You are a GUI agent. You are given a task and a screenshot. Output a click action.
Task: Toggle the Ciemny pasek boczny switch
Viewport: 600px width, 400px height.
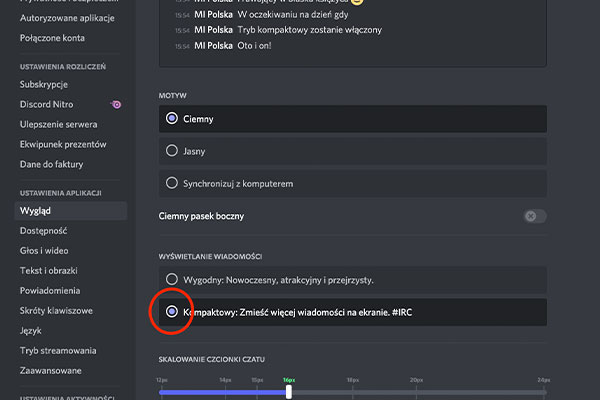point(534,216)
